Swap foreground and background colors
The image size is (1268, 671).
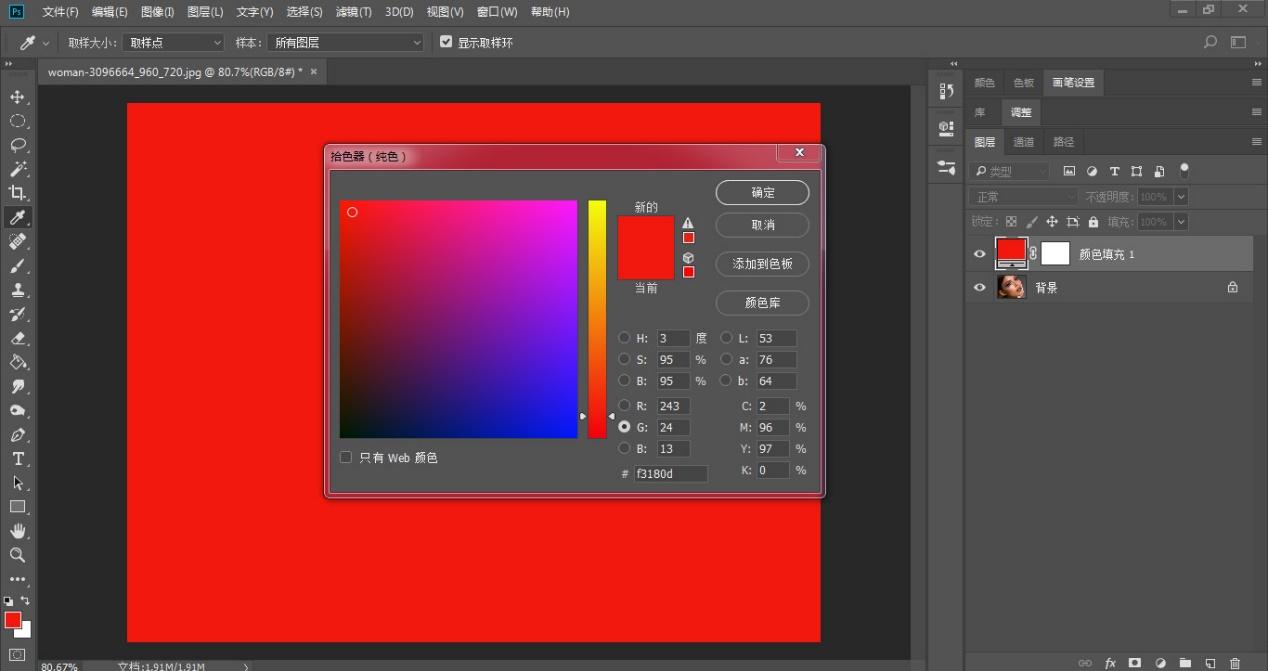coord(25,601)
